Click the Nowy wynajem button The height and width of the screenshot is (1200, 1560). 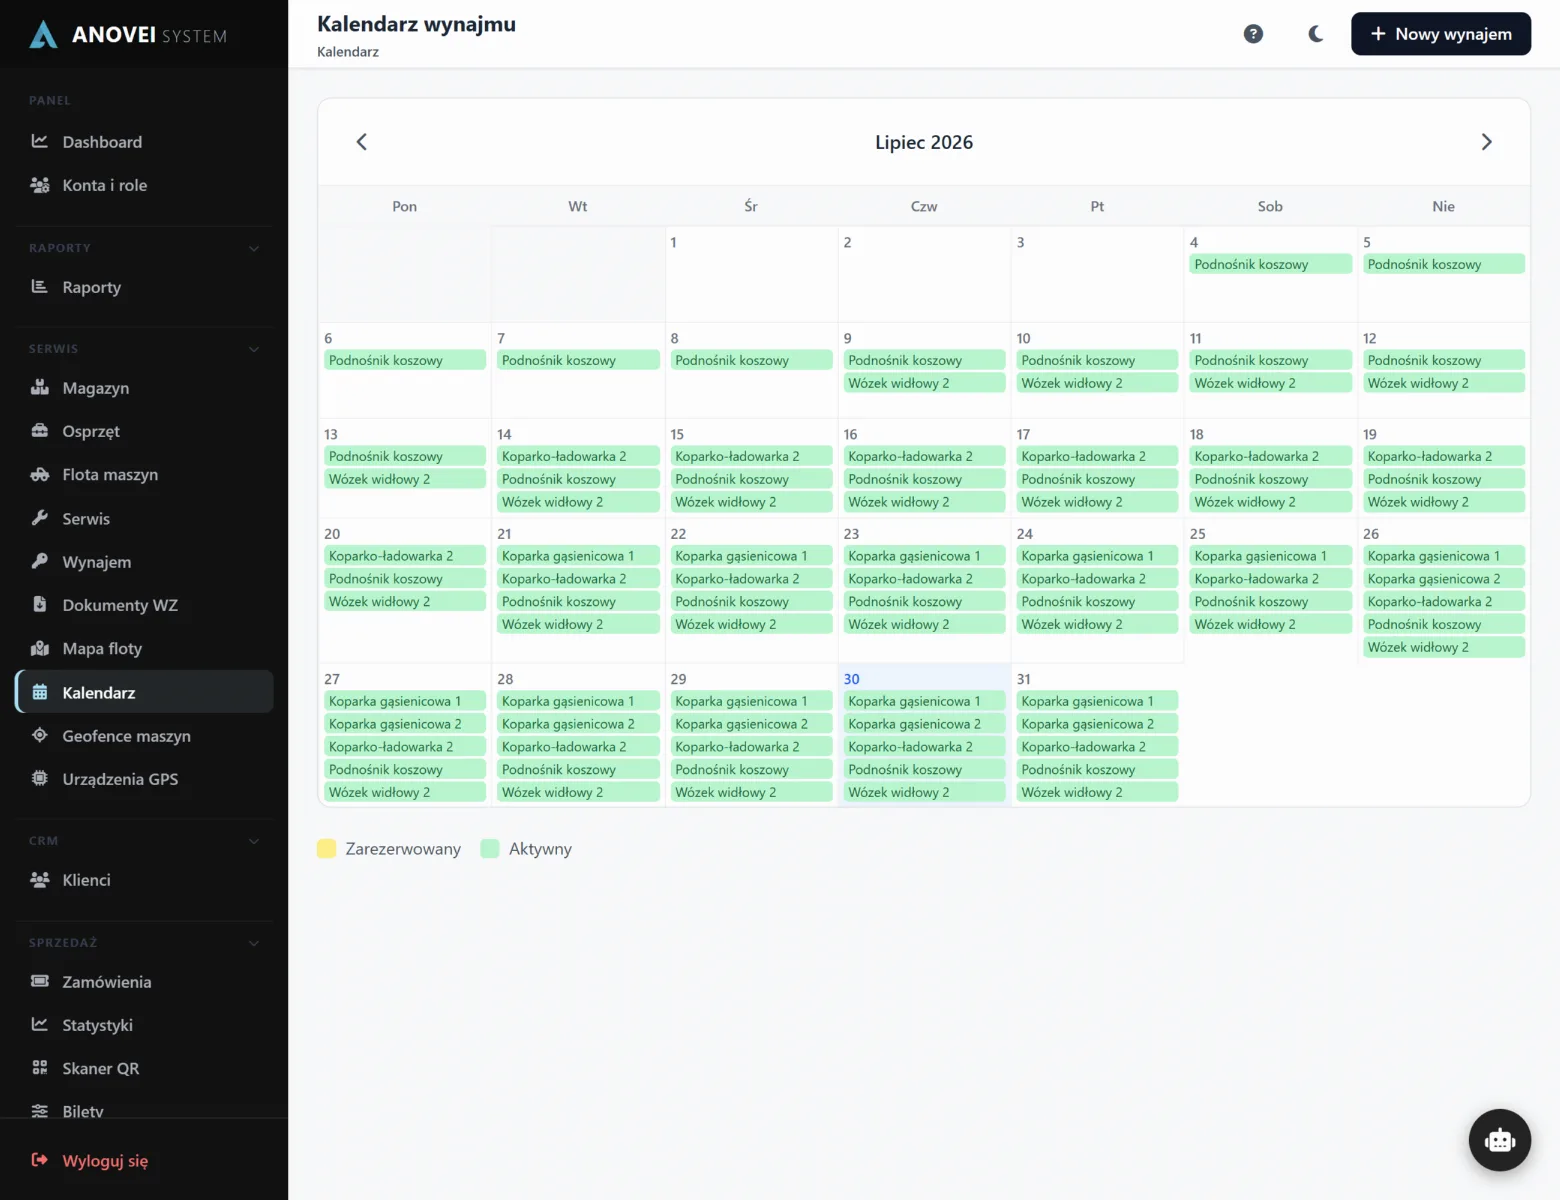[1441, 34]
